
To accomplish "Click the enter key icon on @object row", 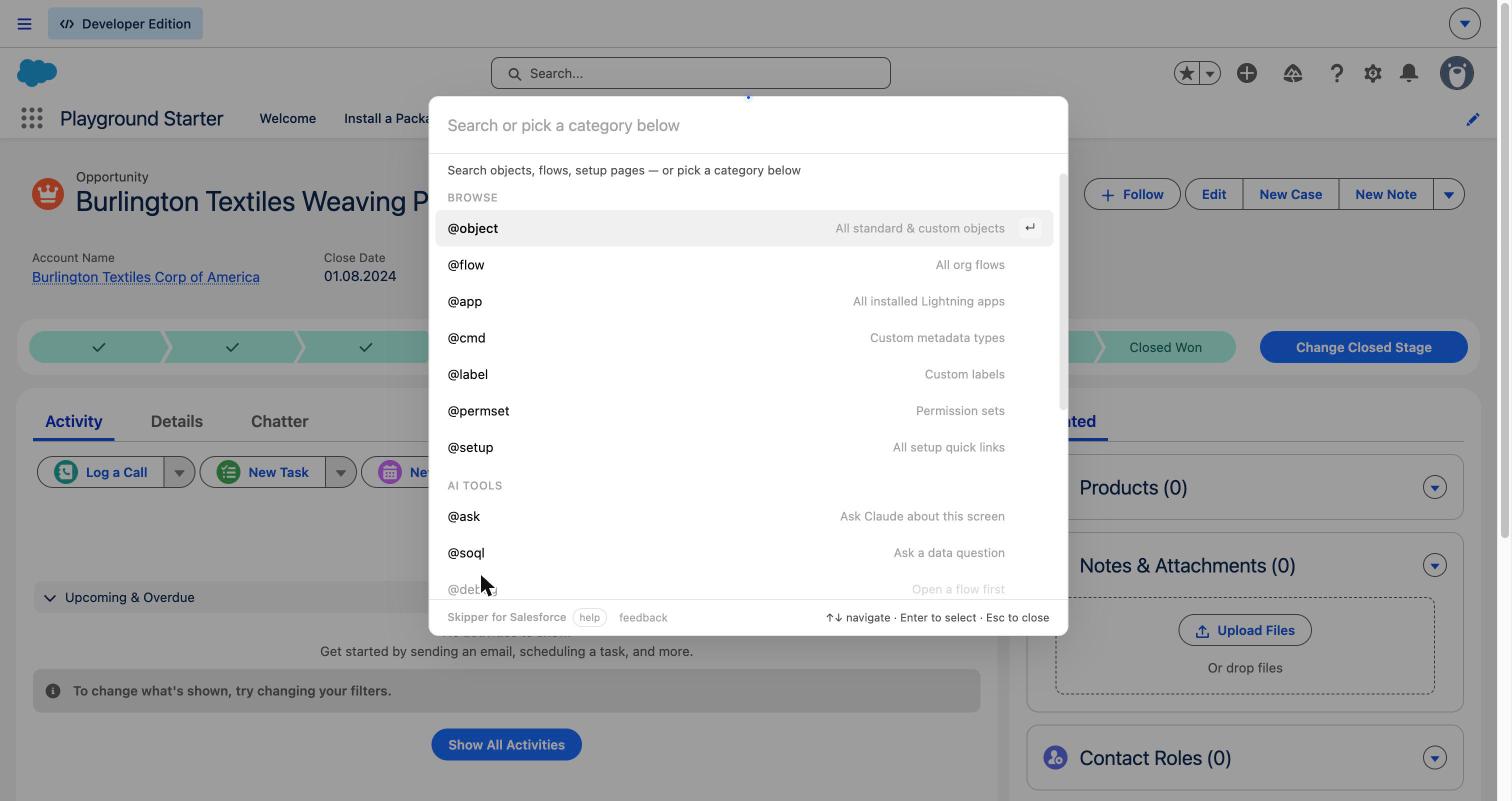I will pos(1030,228).
